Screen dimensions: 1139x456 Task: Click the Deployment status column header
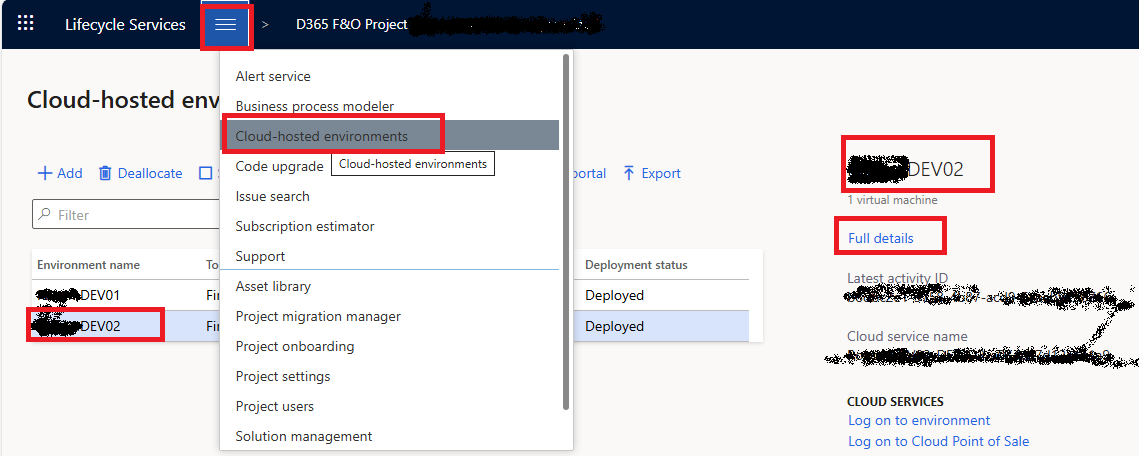636,265
